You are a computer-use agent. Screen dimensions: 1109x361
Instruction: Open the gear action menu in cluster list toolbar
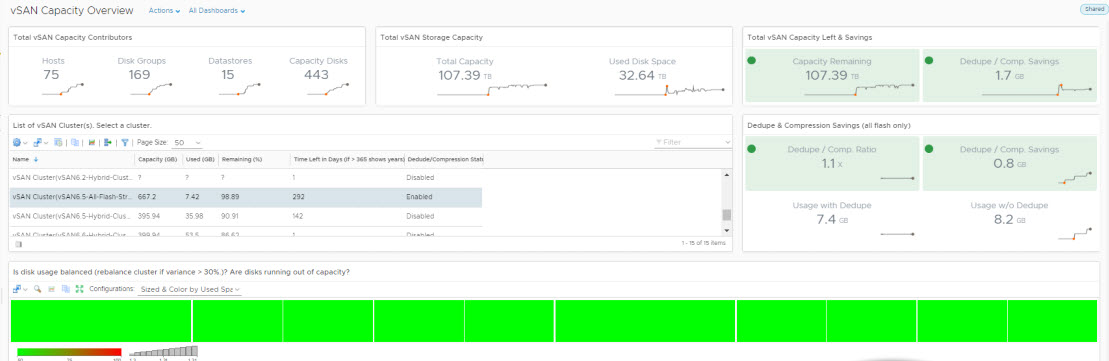pos(19,142)
